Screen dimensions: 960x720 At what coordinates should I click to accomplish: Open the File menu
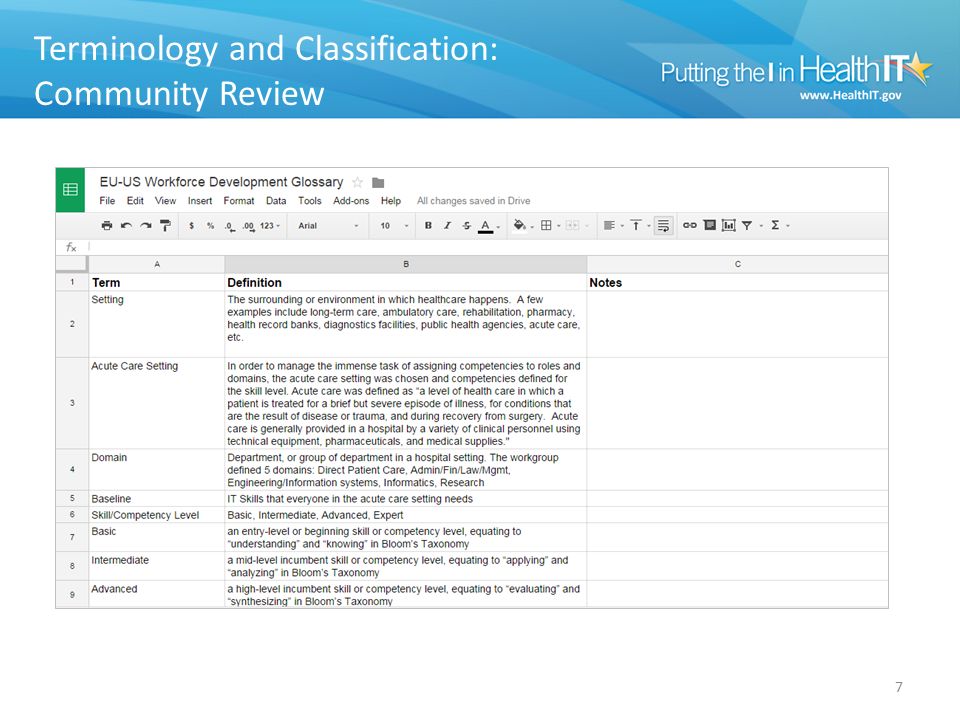point(107,201)
